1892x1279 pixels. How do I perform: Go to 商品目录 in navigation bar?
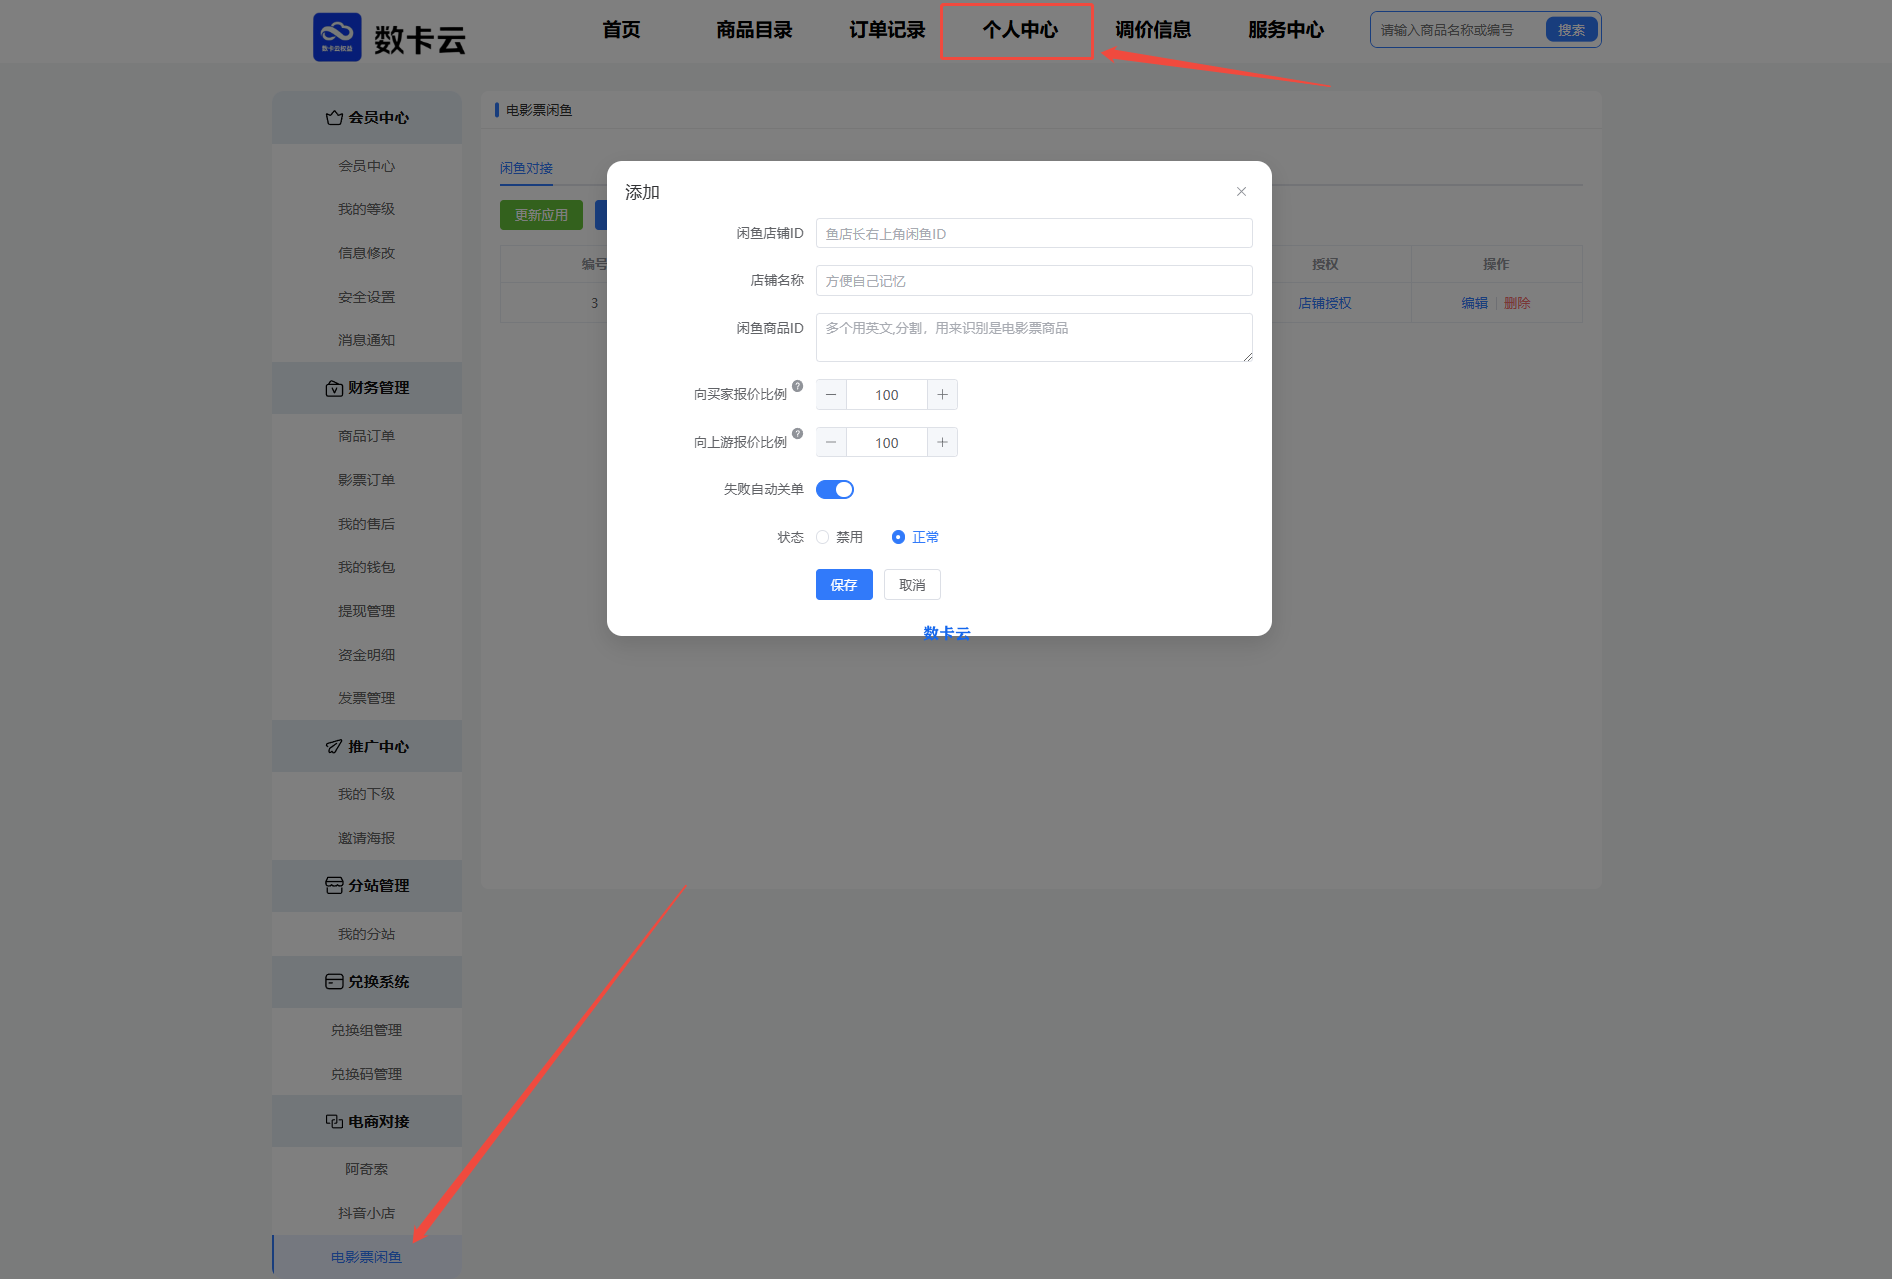(754, 30)
